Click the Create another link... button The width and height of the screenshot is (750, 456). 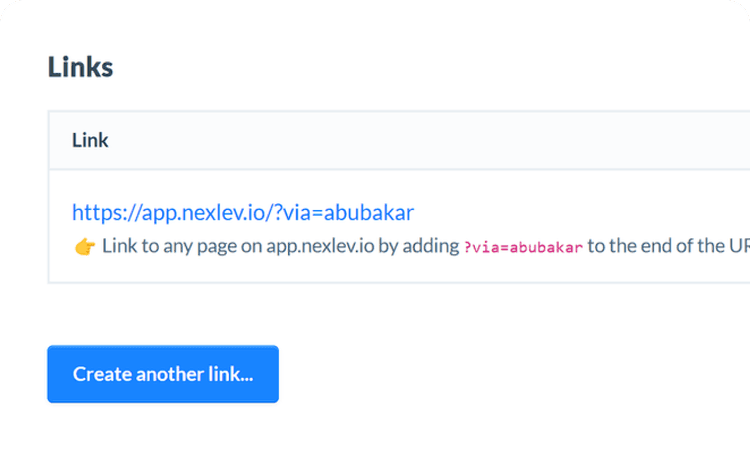pyautogui.click(x=163, y=374)
